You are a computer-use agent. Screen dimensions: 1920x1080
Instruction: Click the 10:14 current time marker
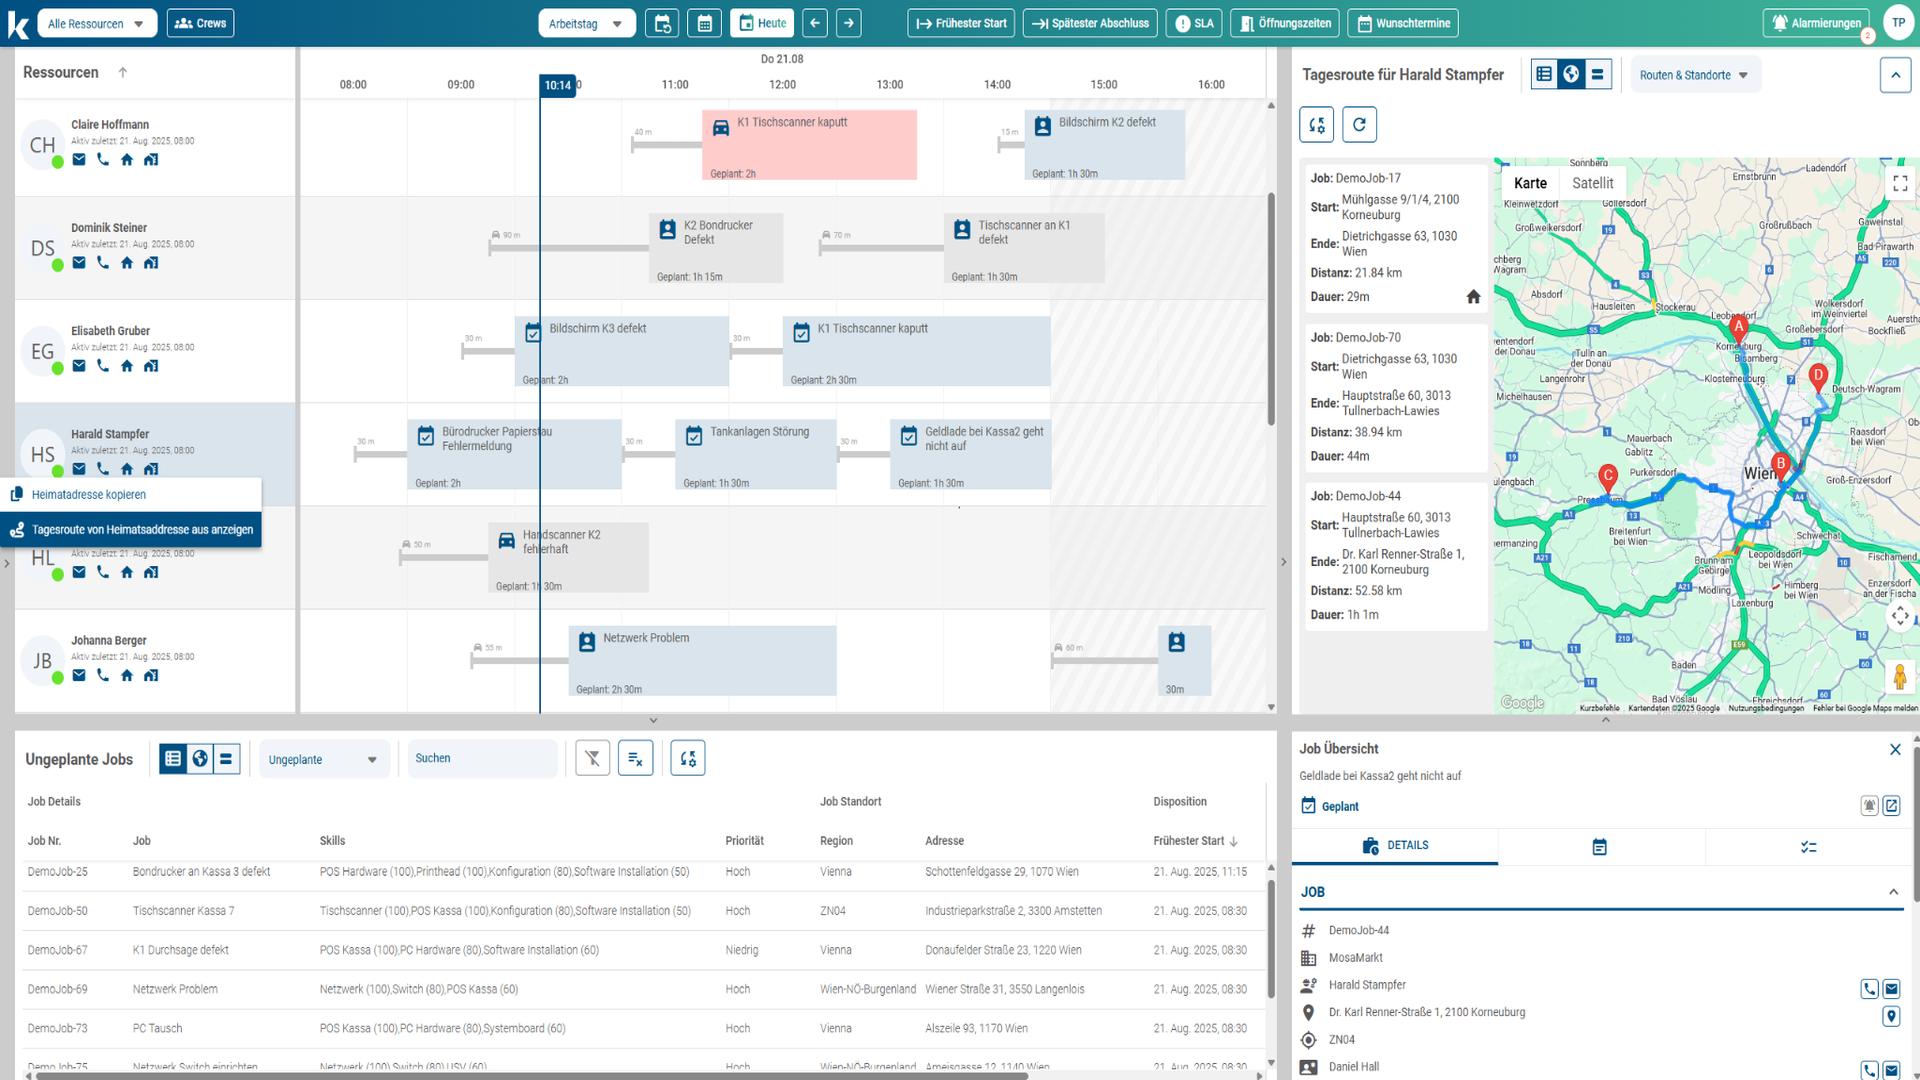[557, 85]
